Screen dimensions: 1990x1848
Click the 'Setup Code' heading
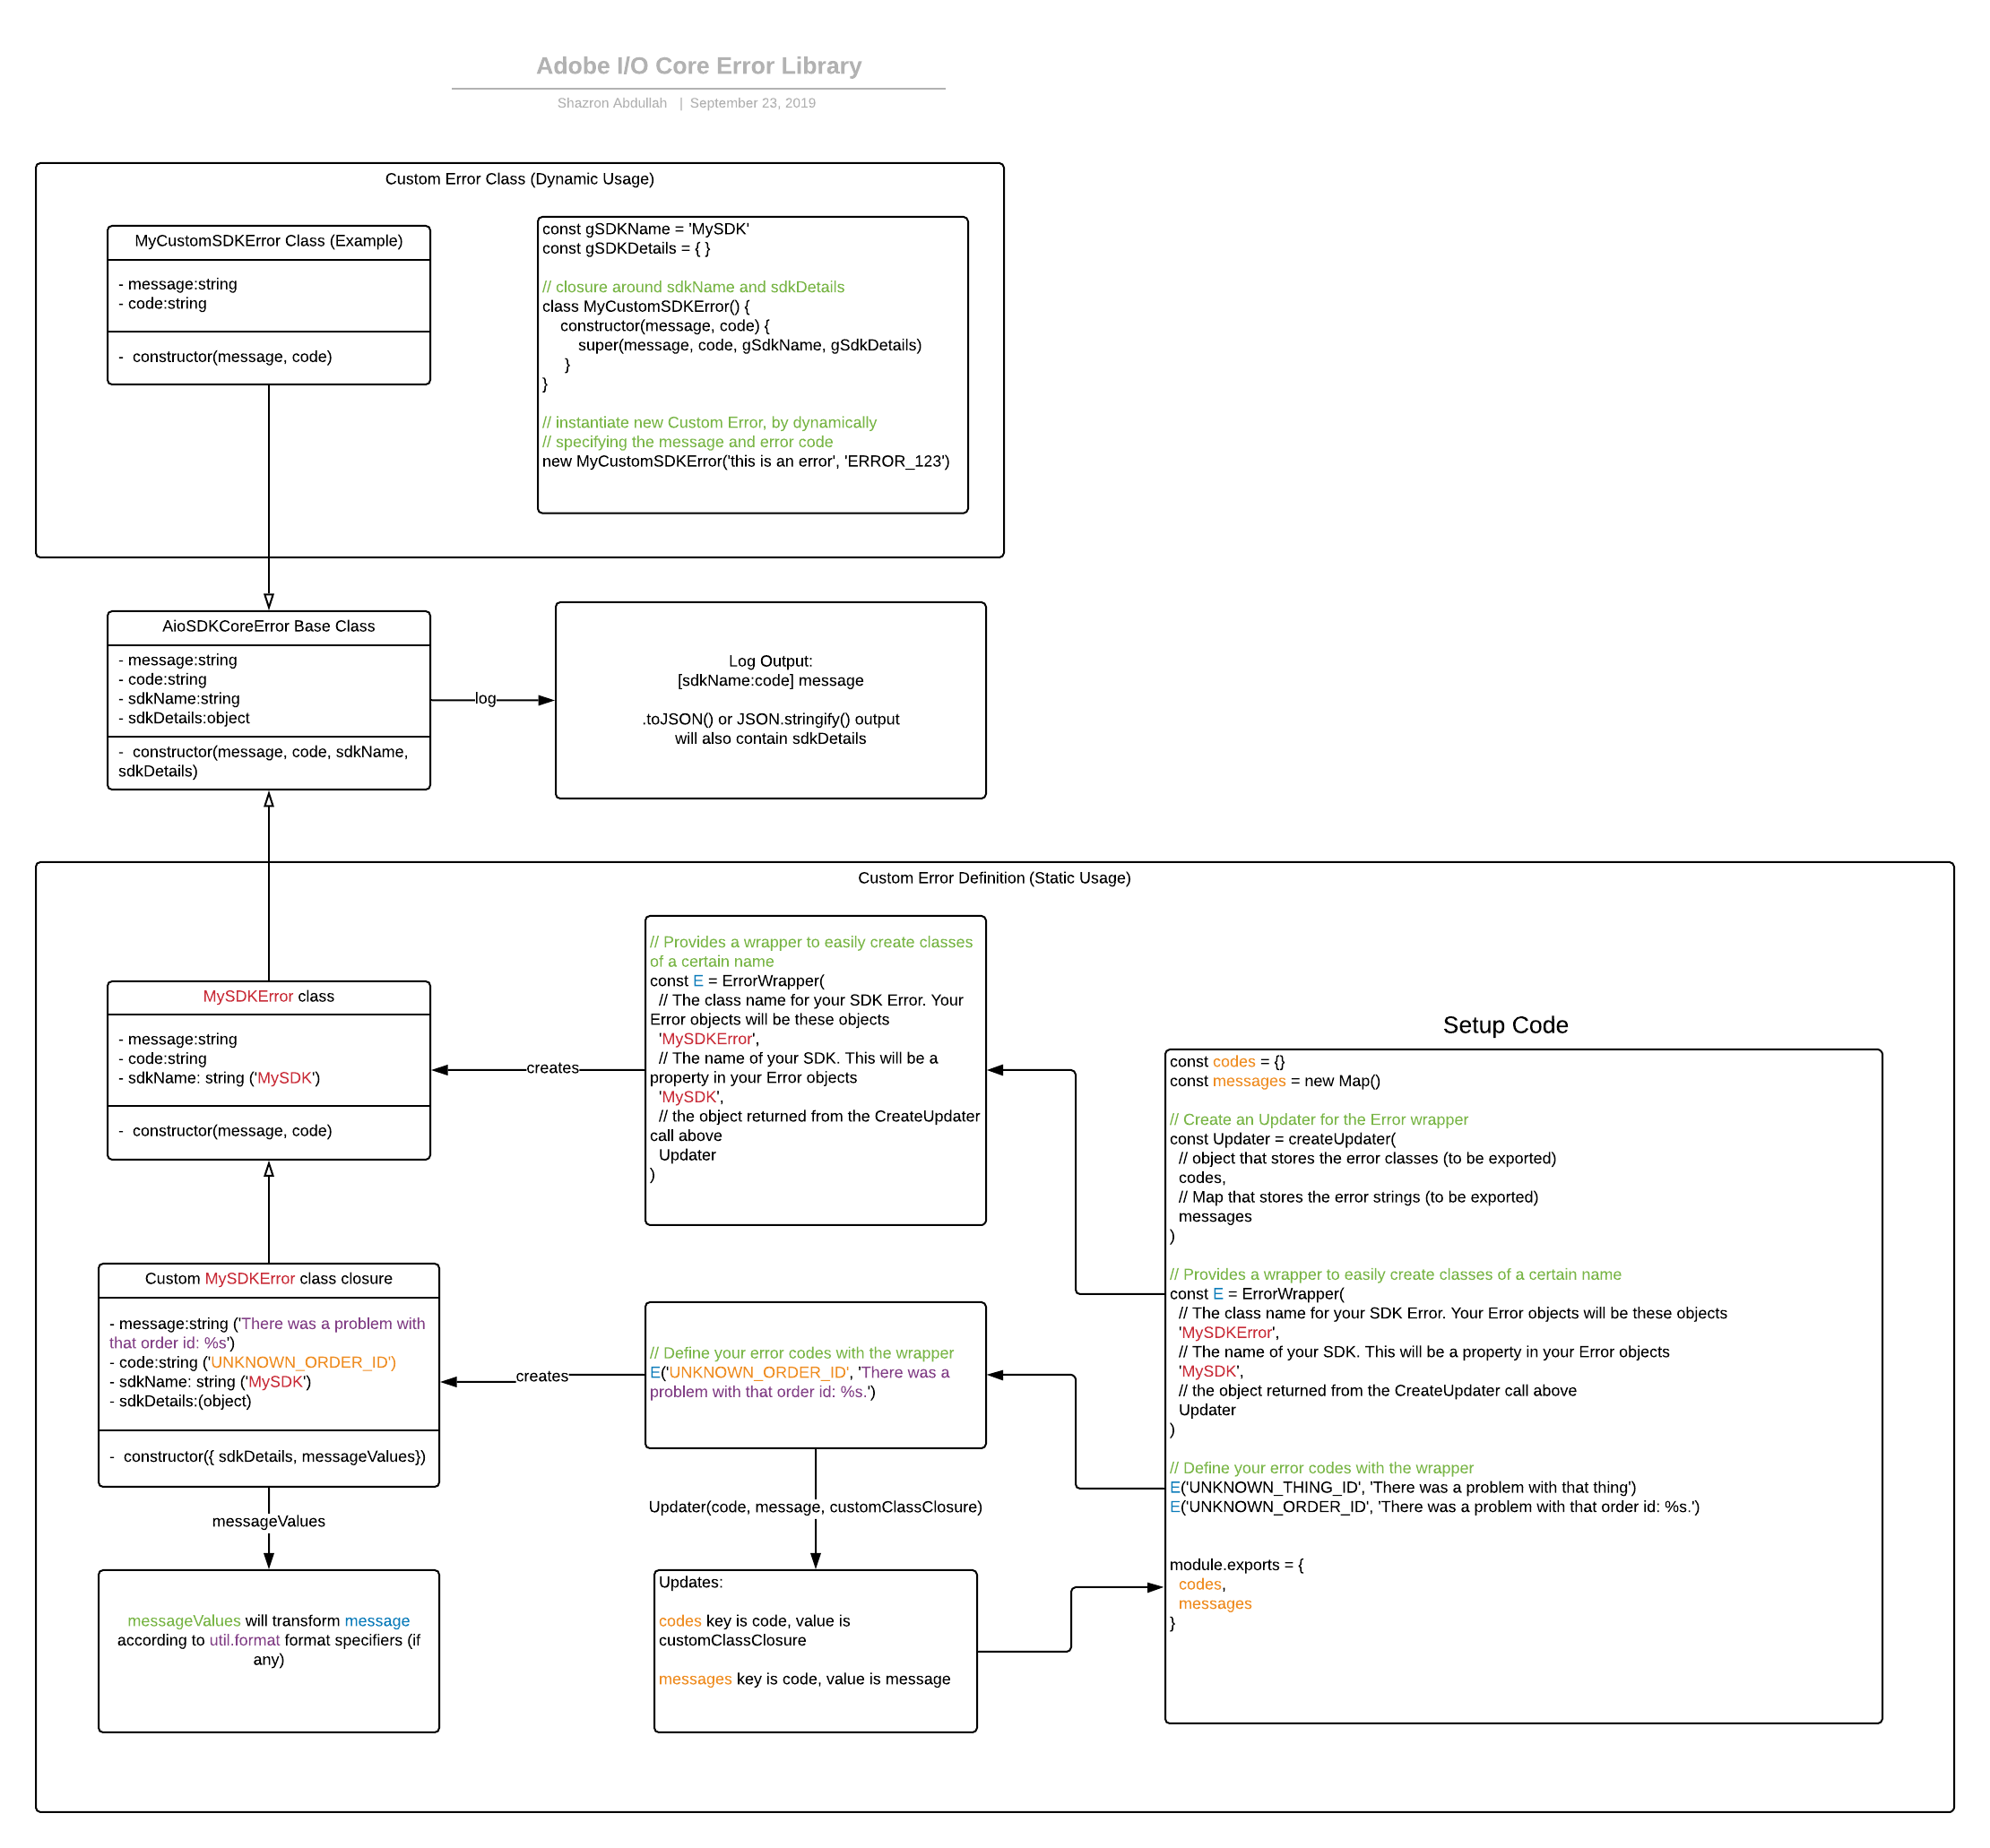(1505, 1025)
